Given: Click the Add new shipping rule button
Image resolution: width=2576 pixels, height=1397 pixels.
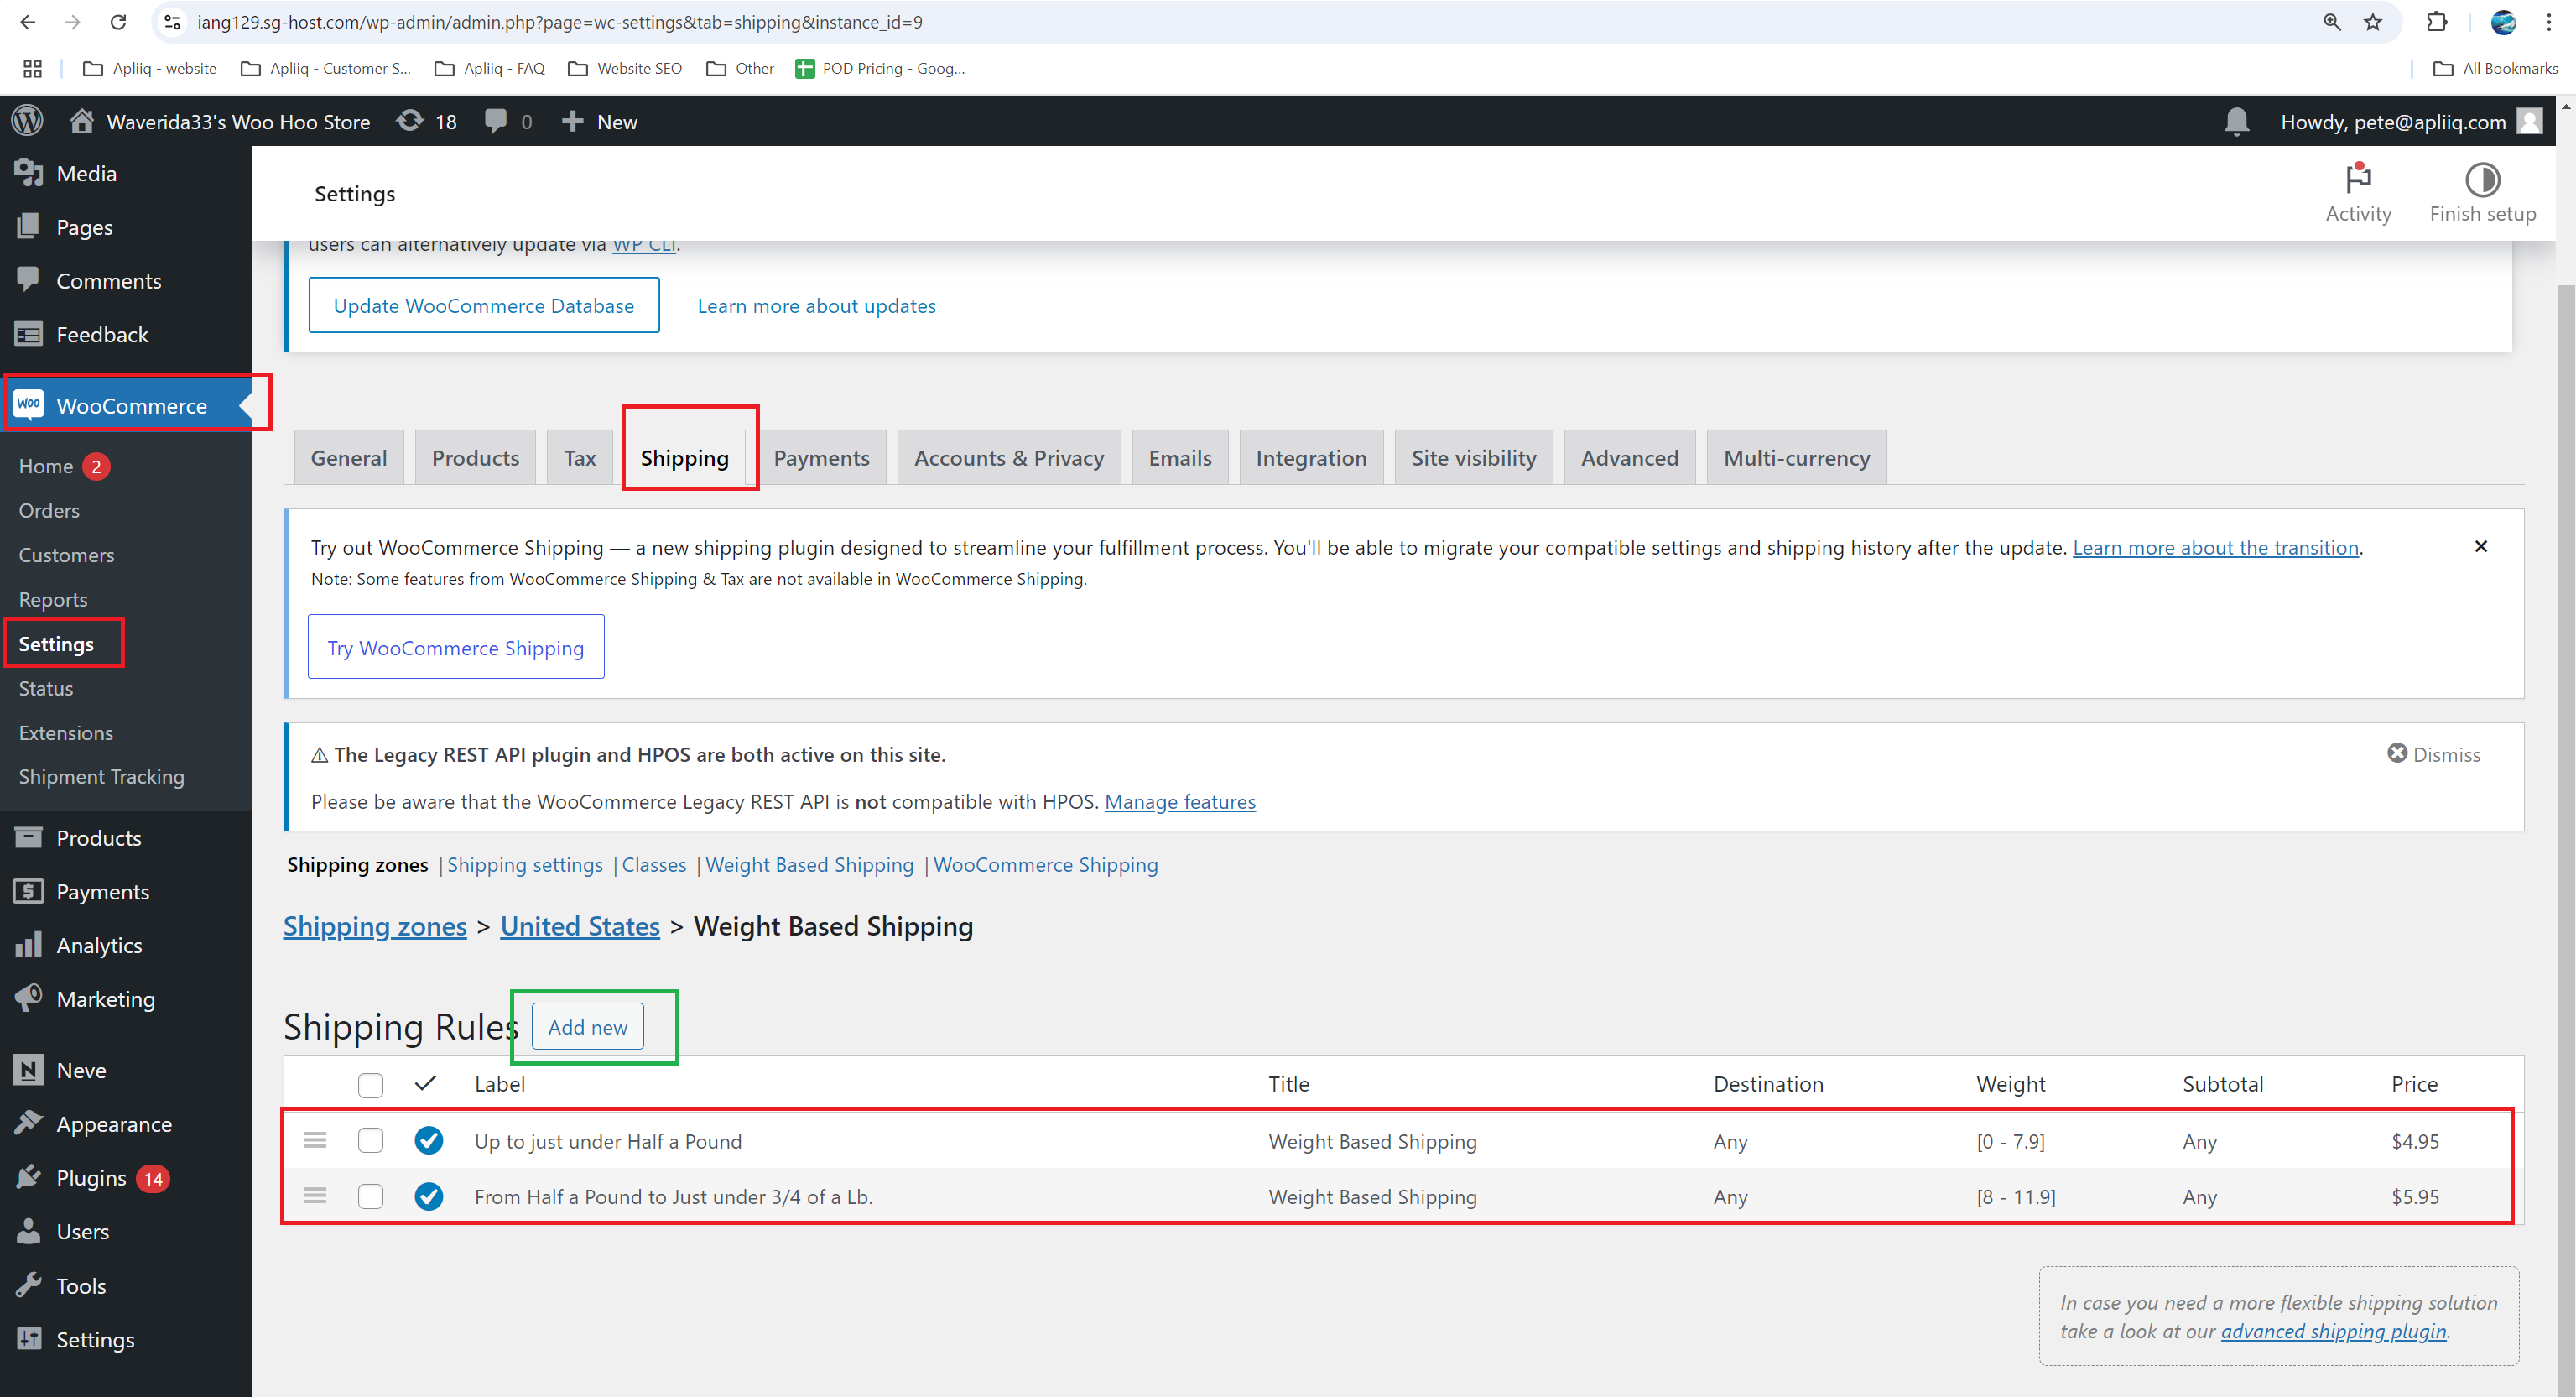Looking at the screenshot, I should (587, 1027).
